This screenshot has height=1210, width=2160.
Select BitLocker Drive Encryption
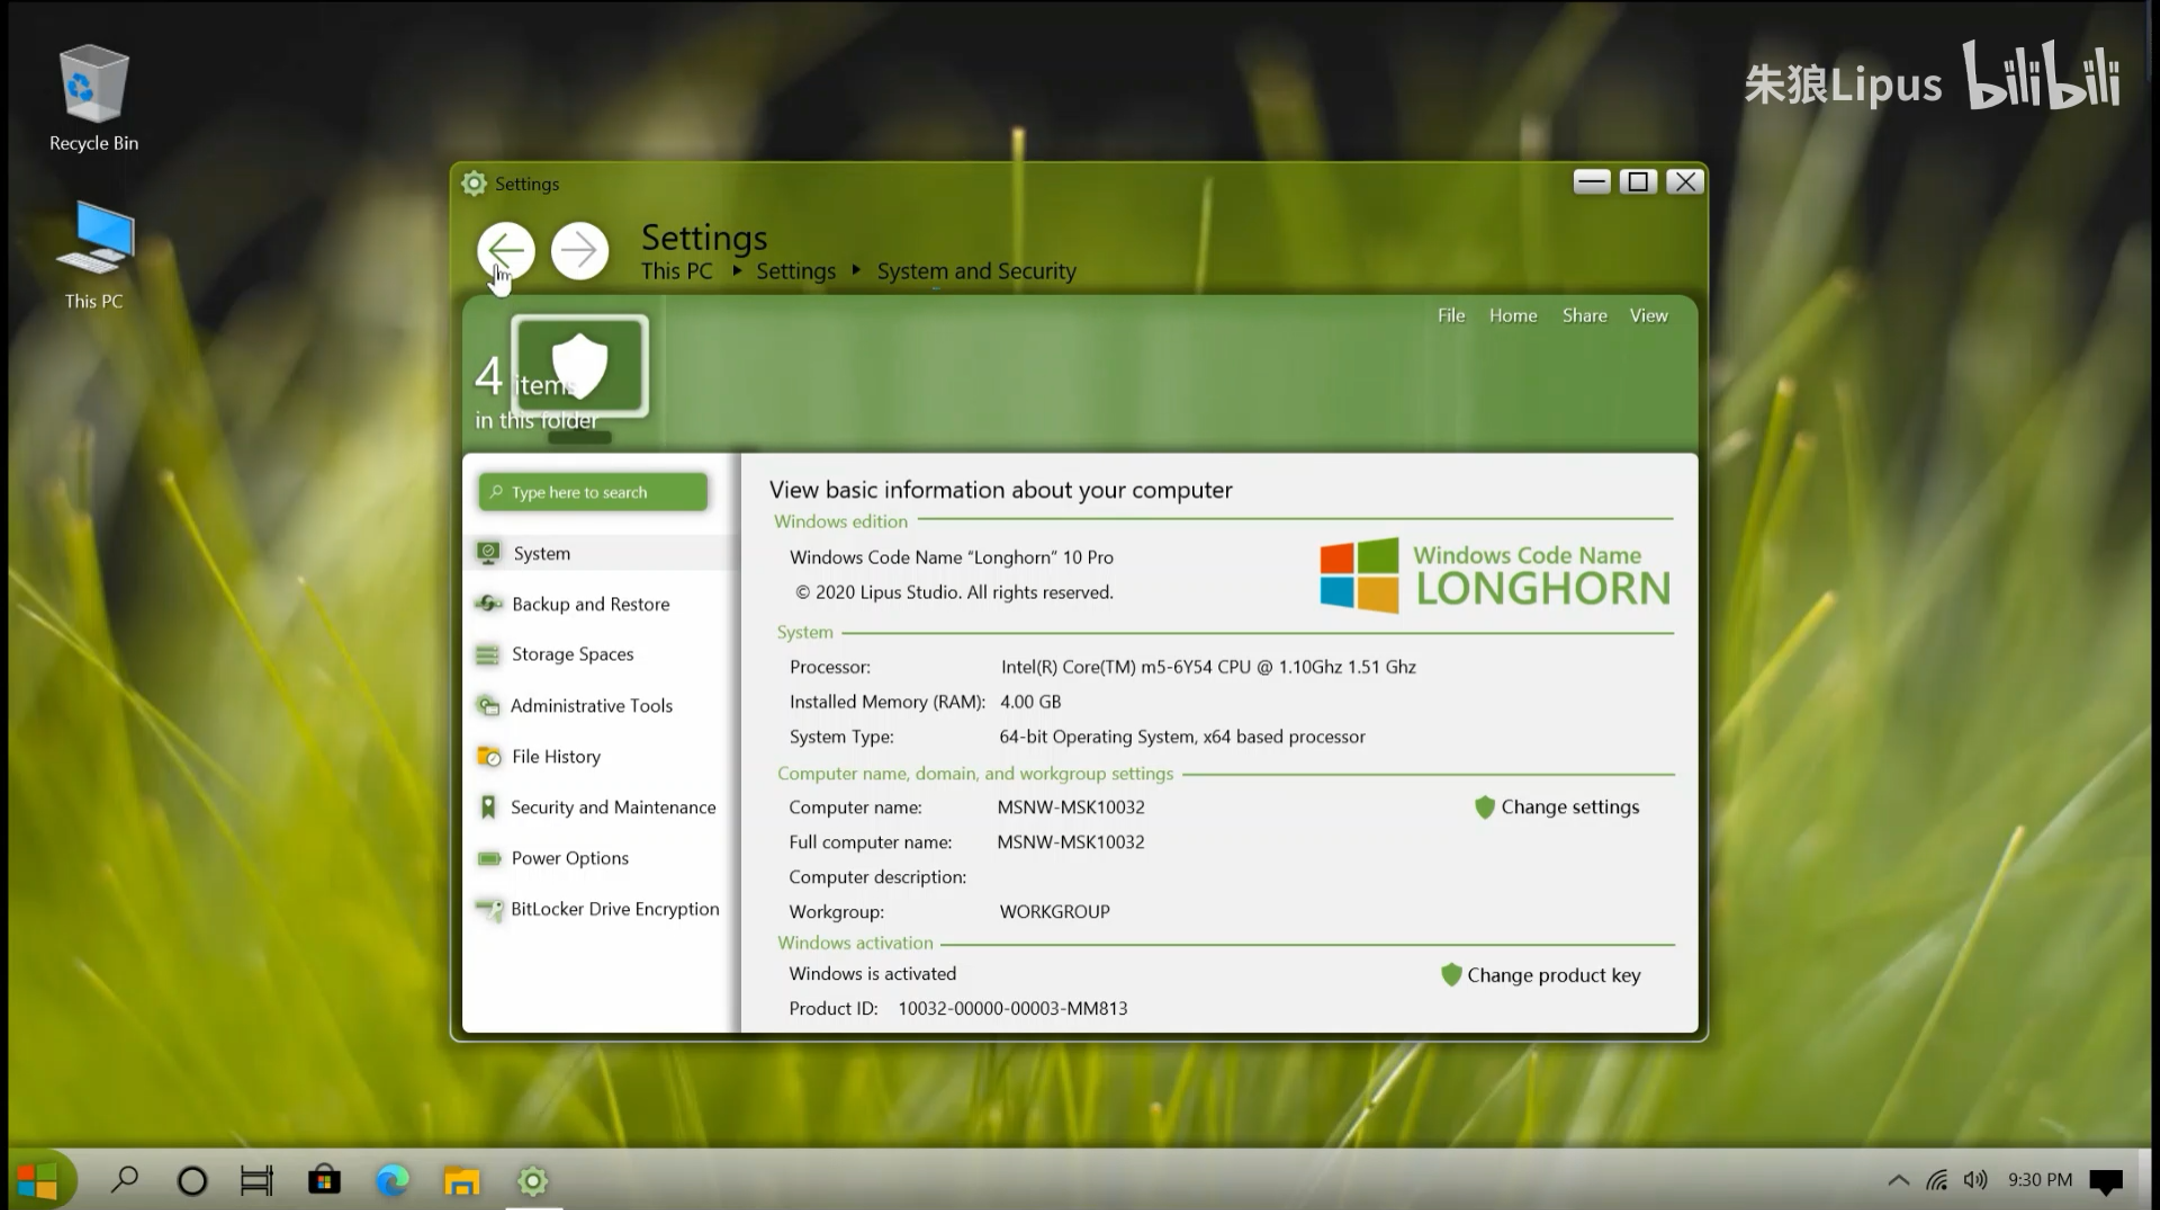pos(614,909)
